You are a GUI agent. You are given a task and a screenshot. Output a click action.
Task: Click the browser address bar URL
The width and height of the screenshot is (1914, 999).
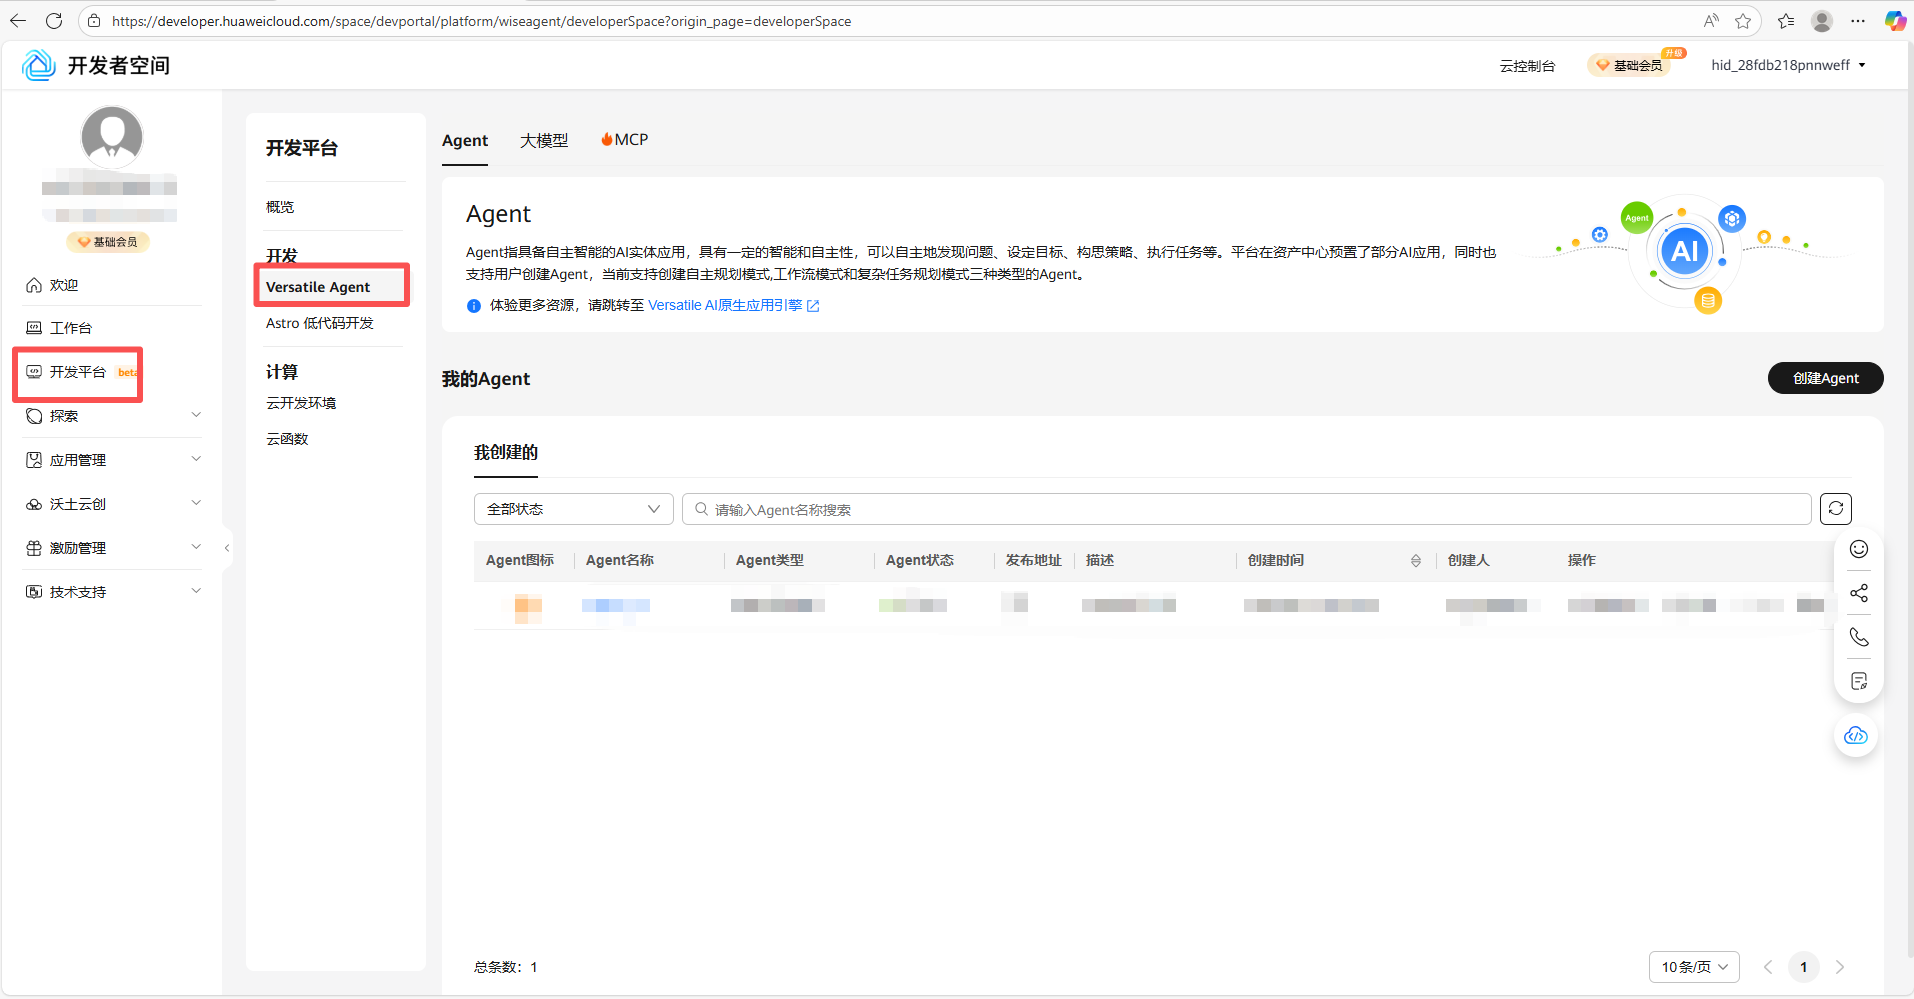[481, 21]
